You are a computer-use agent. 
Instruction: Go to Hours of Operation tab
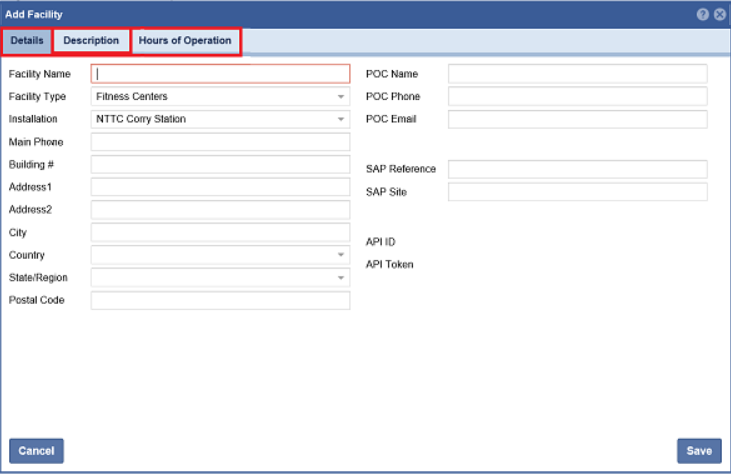[x=185, y=41]
